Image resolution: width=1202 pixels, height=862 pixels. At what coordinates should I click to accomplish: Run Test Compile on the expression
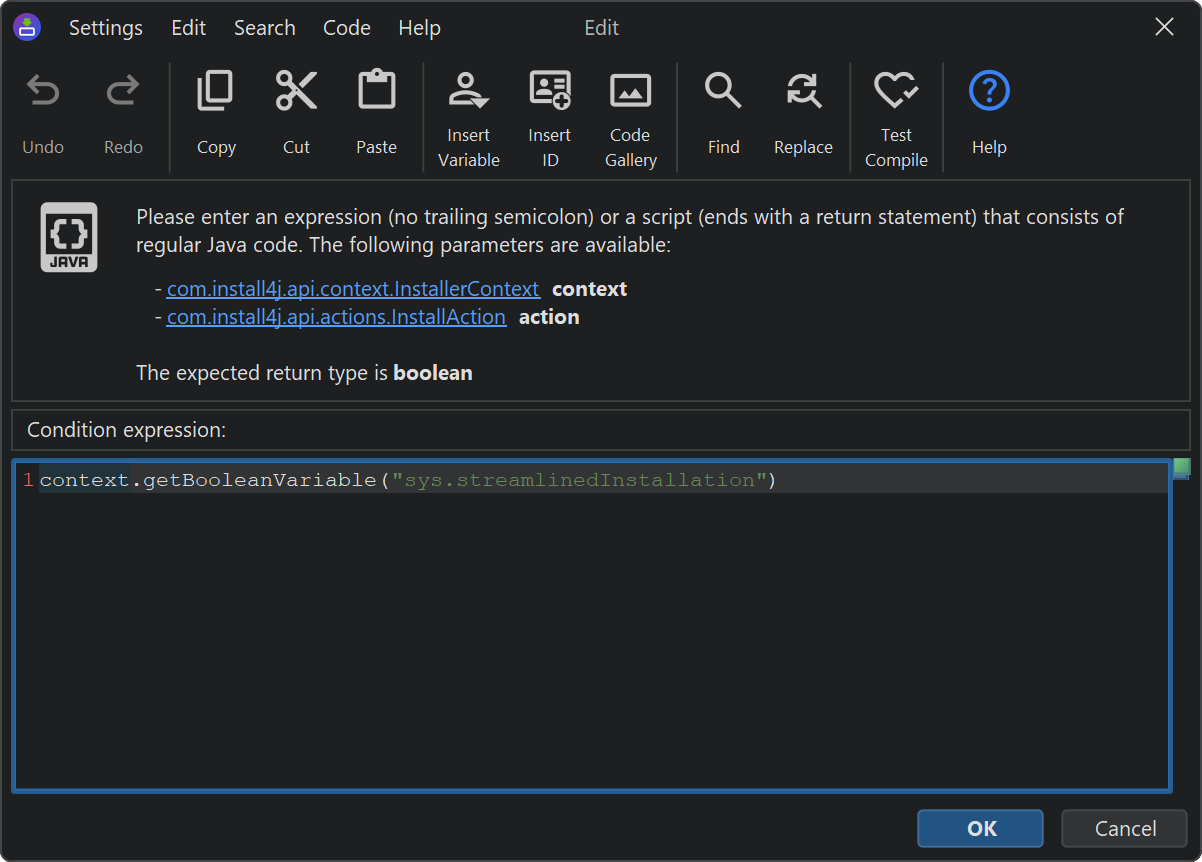point(896,93)
